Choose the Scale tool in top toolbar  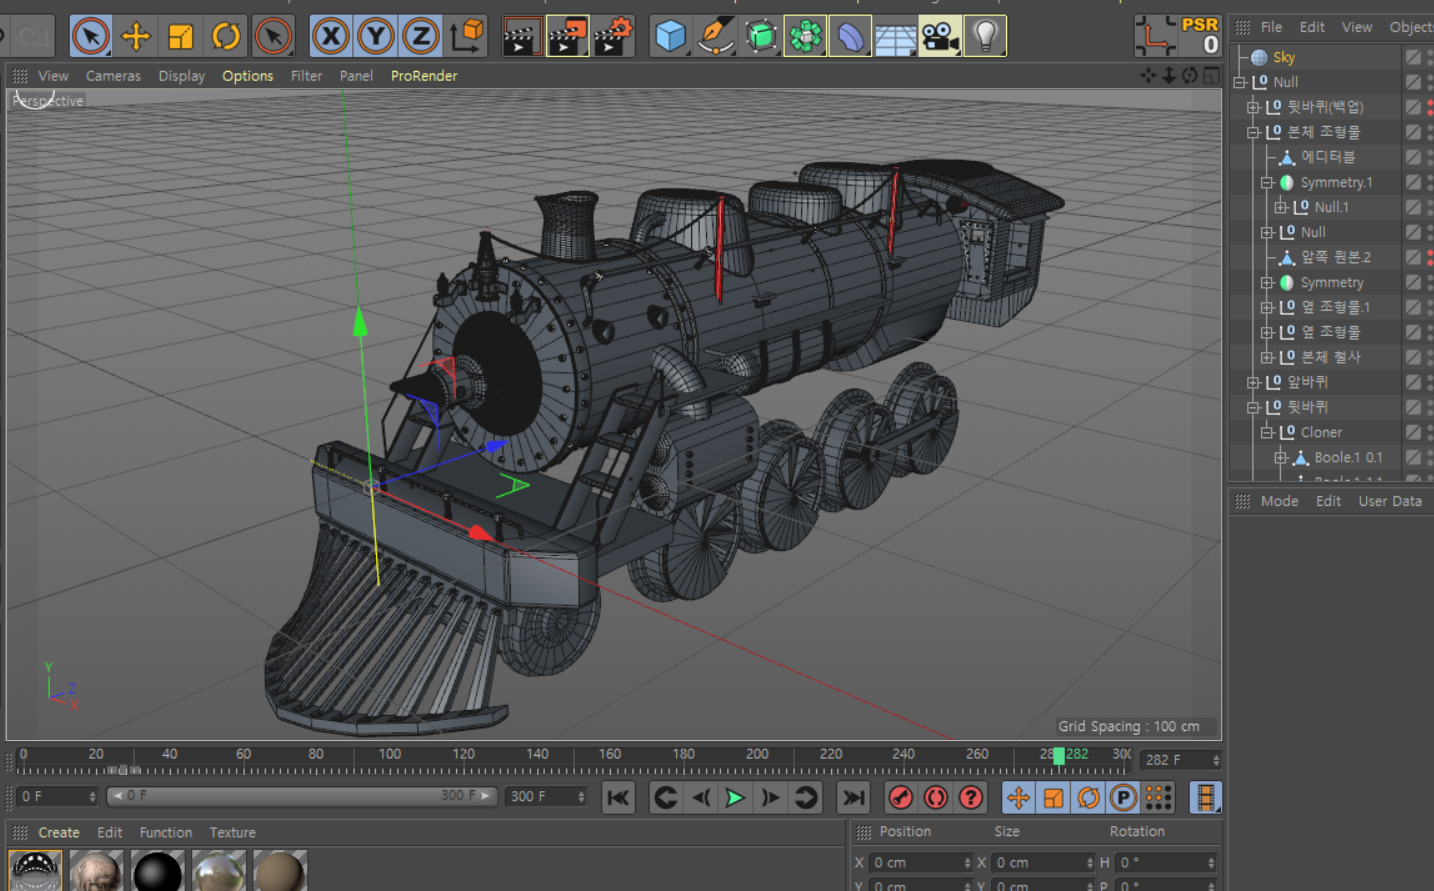[181, 37]
